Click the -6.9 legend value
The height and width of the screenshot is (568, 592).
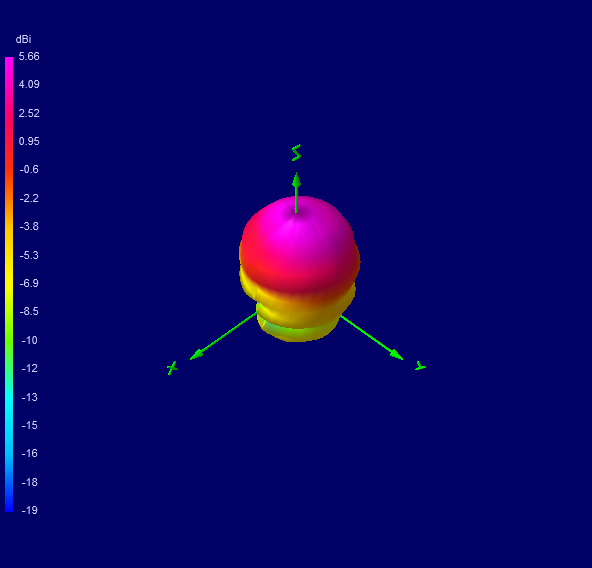pos(29,283)
